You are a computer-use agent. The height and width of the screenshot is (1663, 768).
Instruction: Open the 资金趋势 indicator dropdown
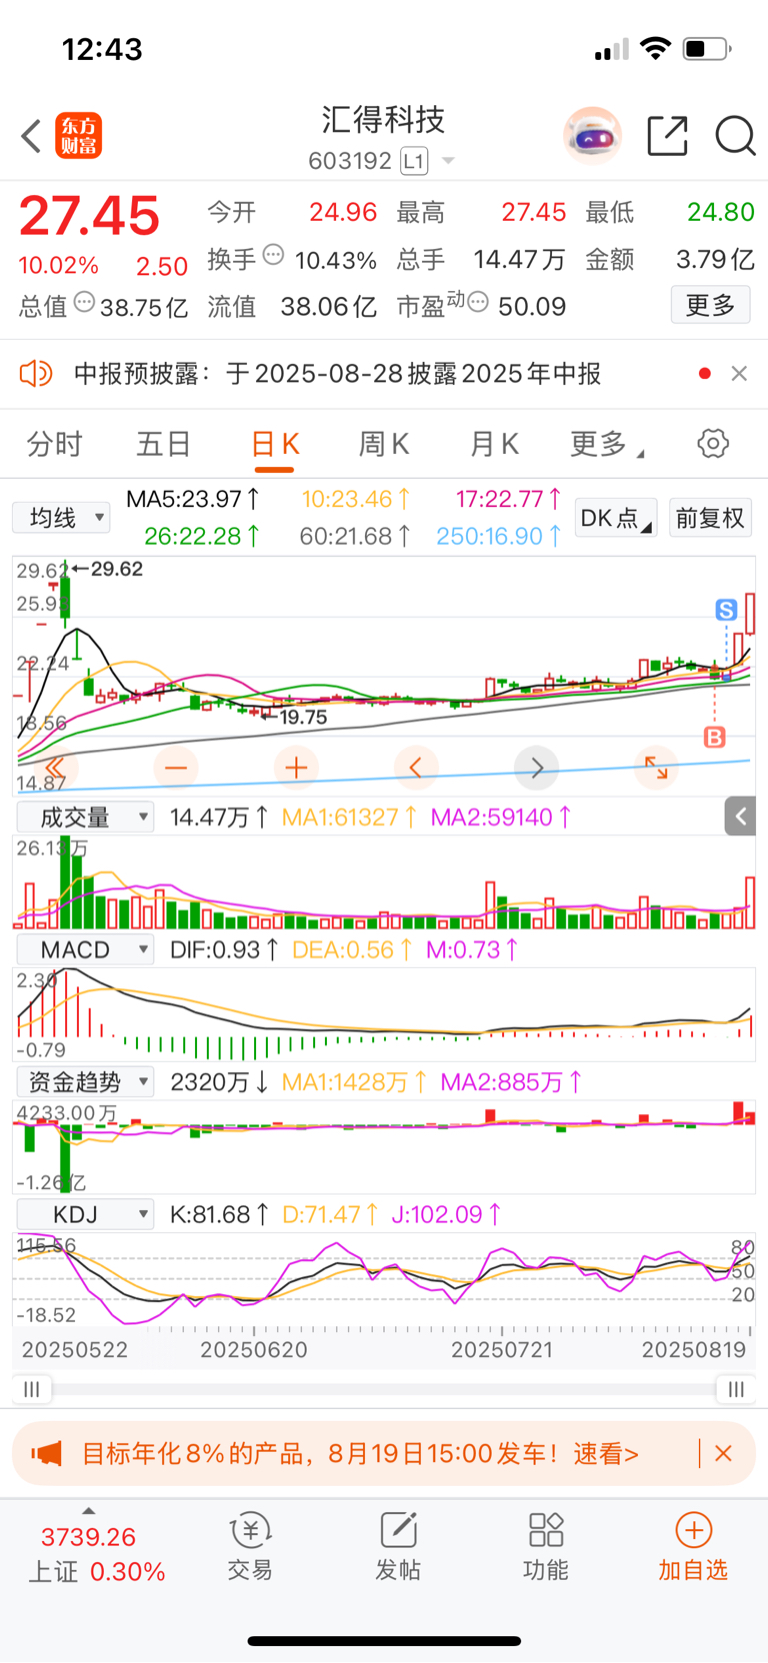click(x=85, y=1081)
